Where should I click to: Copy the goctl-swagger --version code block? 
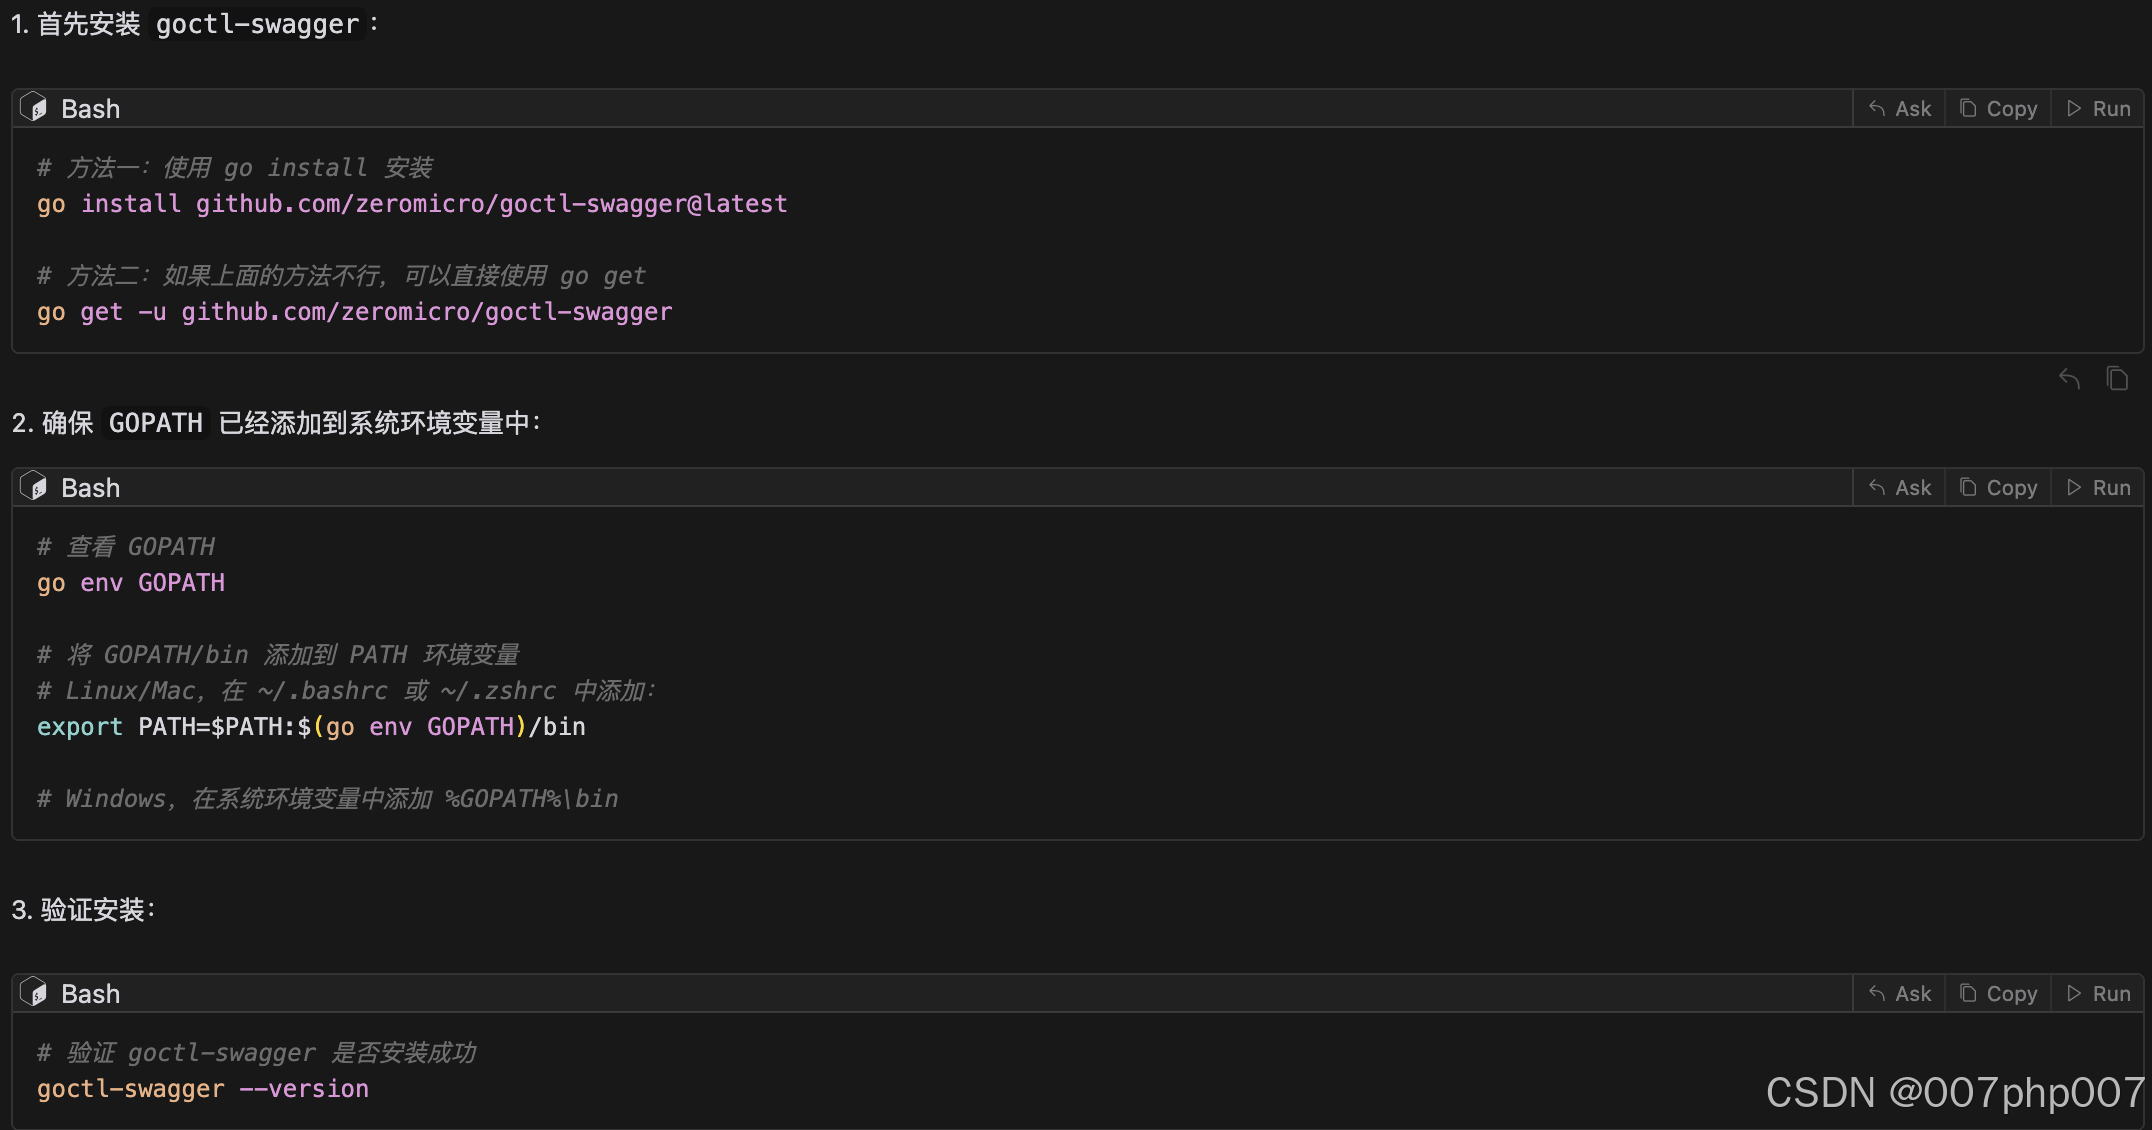point(1998,994)
